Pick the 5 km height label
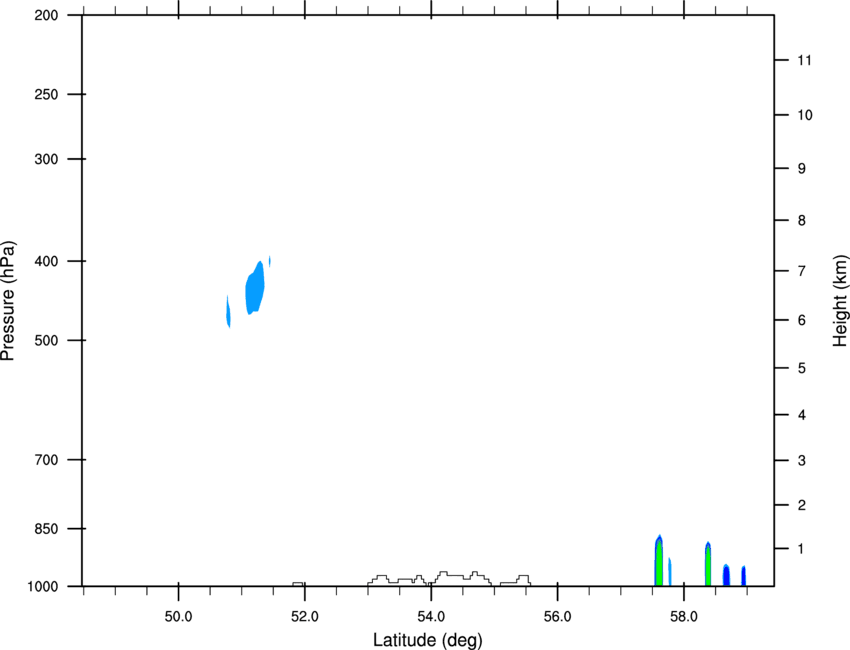Image resolution: width=850 pixels, height=650 pixels. (x=802, y=369)
